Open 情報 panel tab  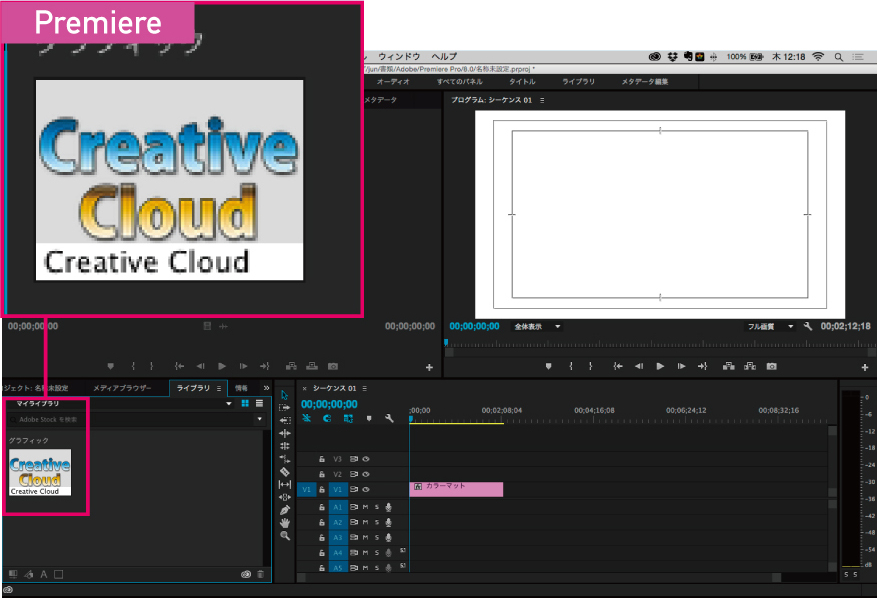(x=241, y=388)
